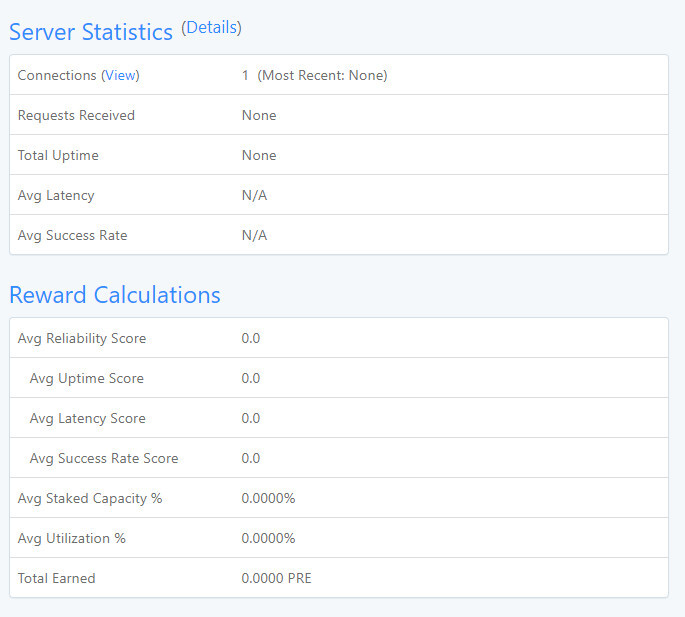The width and height of the screenshot is (685, 617).
Task: Click the Connections View link
Action: (120, 75)
